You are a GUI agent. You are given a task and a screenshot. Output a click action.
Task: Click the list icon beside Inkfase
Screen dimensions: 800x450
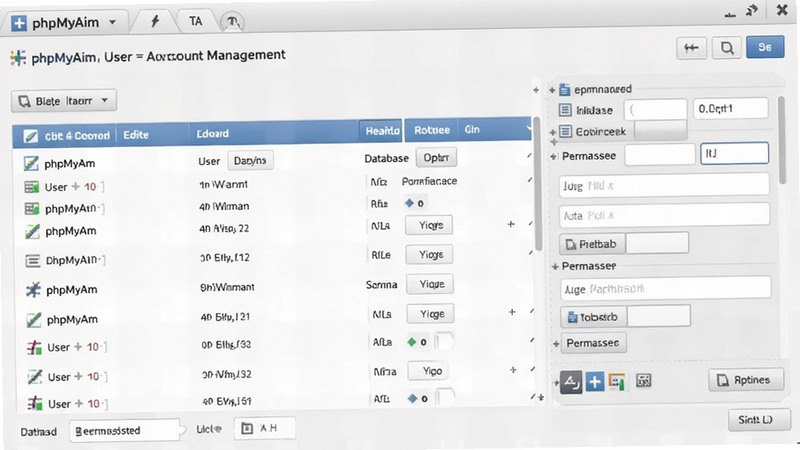tap(565, 110)
